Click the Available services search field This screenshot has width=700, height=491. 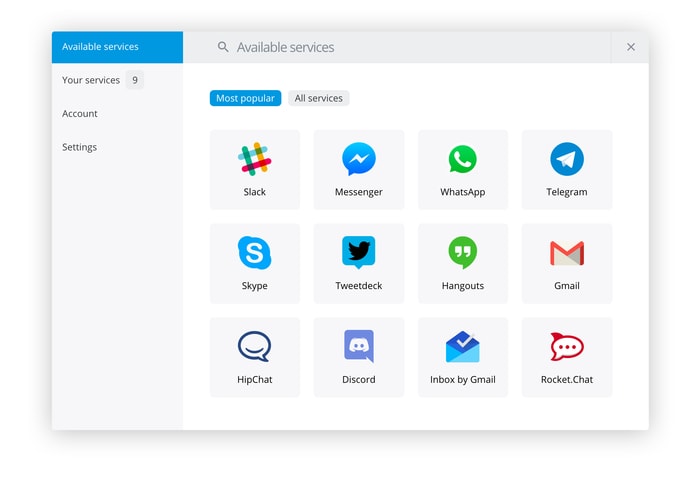(410, 47)
